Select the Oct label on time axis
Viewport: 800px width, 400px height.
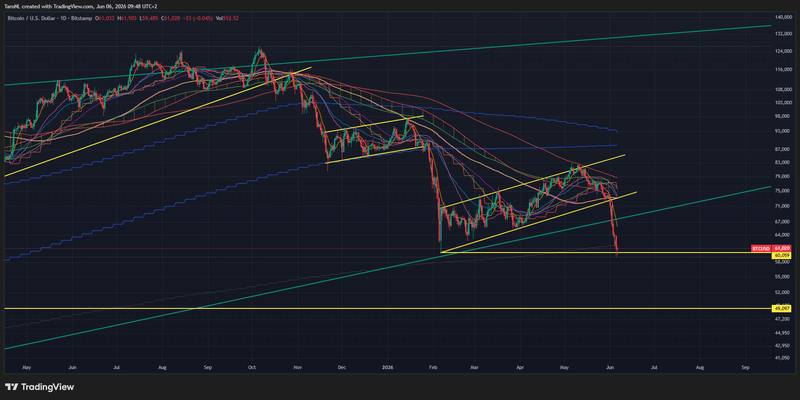point(253,366)
